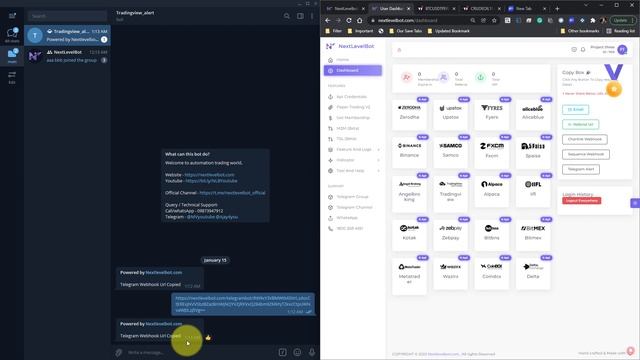Image resolution: width=640 pixels, height=360 pixels.
Task: Copy Chartink Webhook button
Action: pyautogui.click(x=584, y=139)
